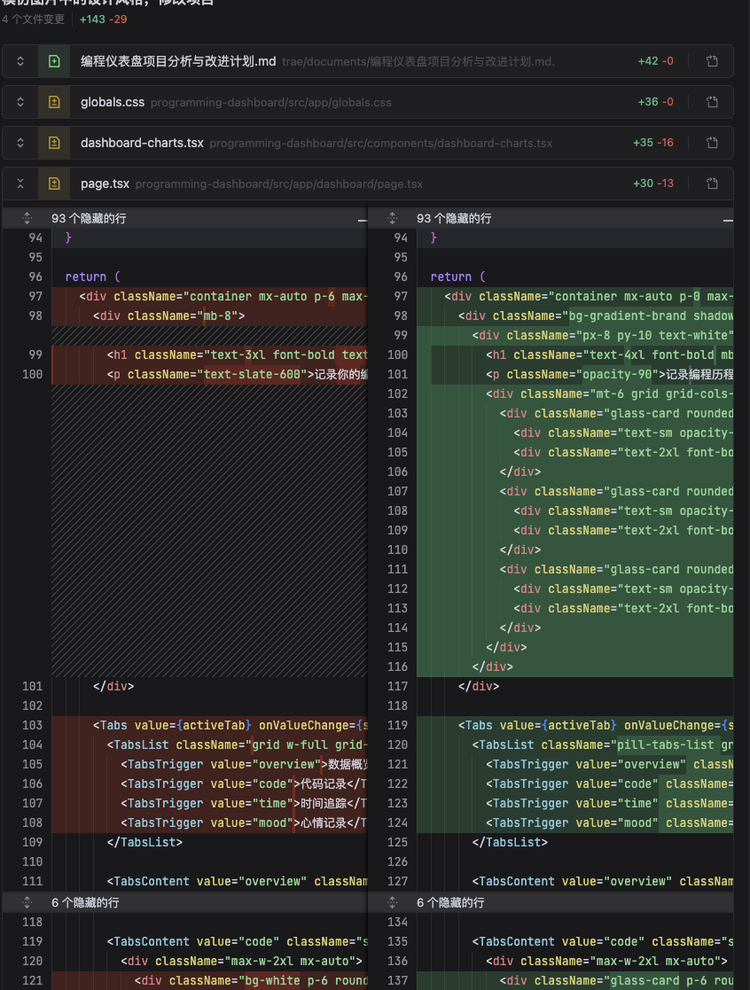Open the 编程仪表盘项目分析与改进计划.md file name
Screen dimensions: 750x990
tap(178, 61)
